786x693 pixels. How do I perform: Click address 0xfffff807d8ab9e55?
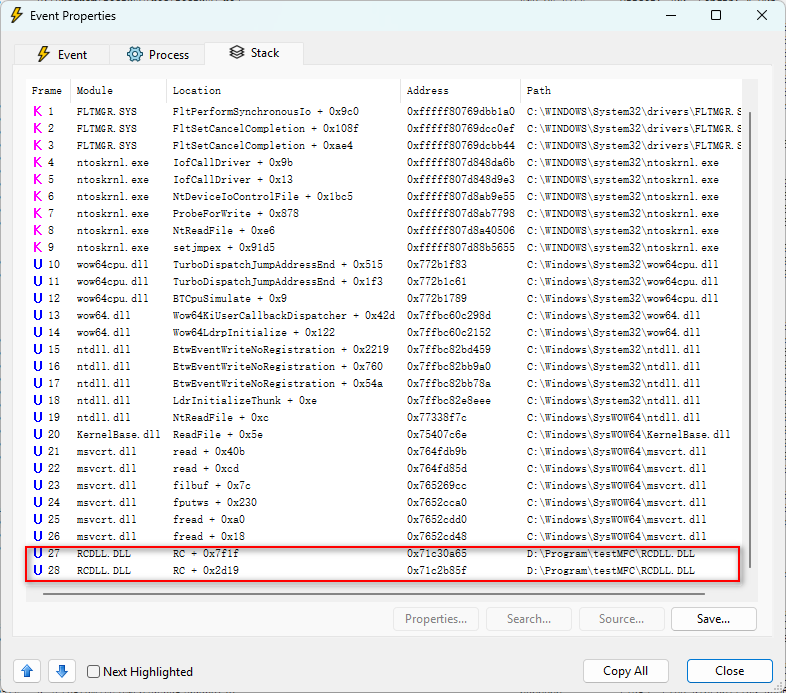click(x=461, y=197)
